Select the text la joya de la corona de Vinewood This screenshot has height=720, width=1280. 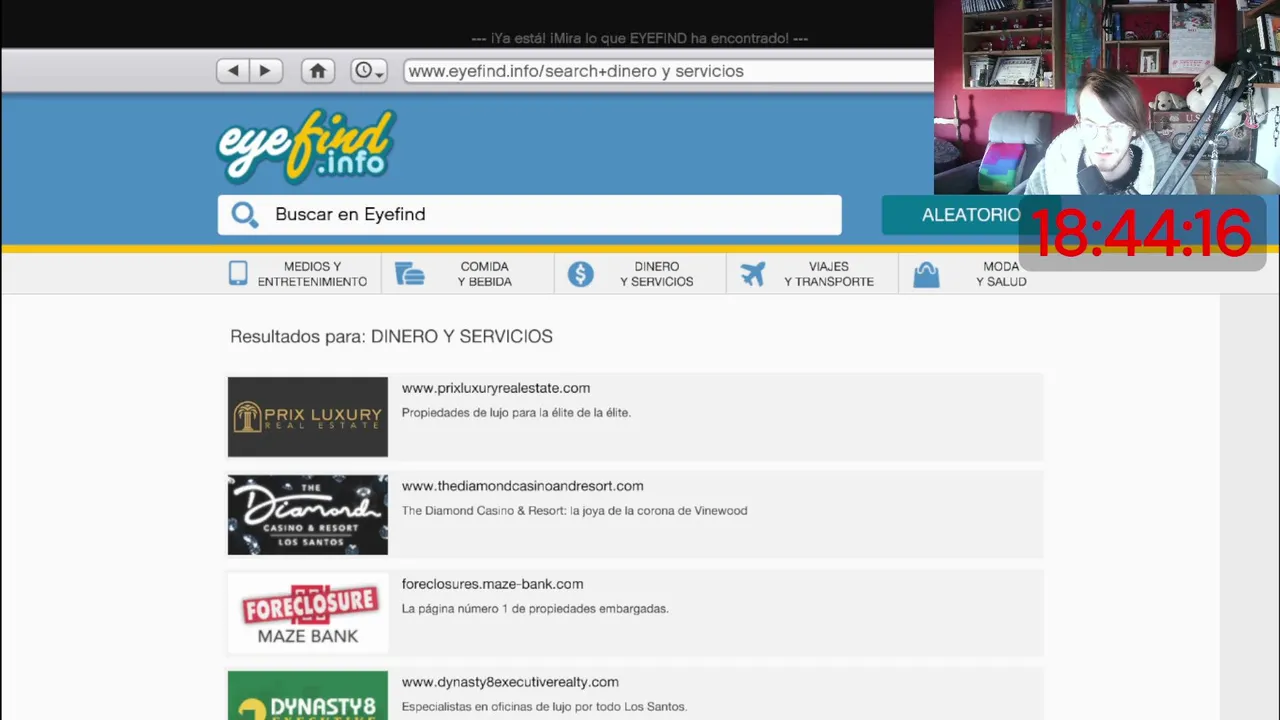pyautogui.click(x=658, y=510)
